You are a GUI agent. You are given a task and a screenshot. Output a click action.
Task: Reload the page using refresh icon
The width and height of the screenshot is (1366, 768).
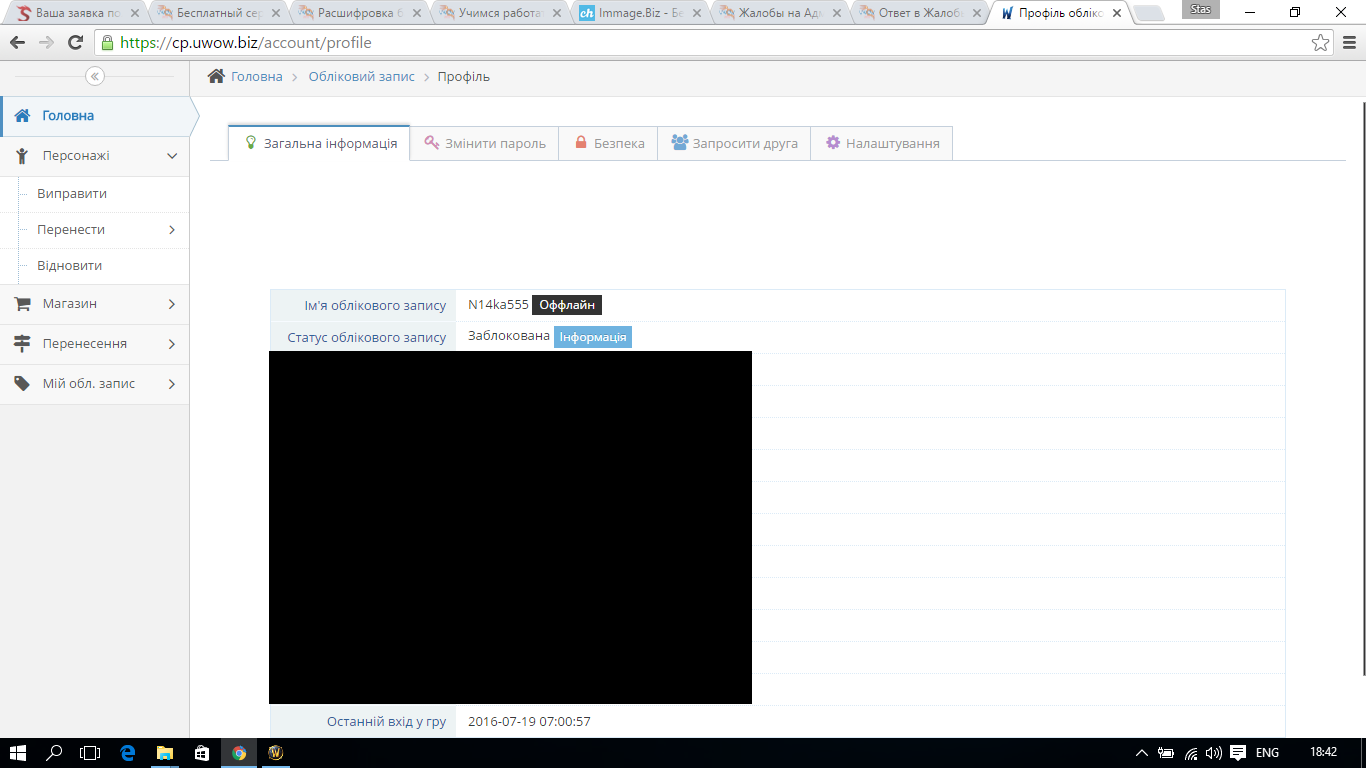(x=75, y=43)
